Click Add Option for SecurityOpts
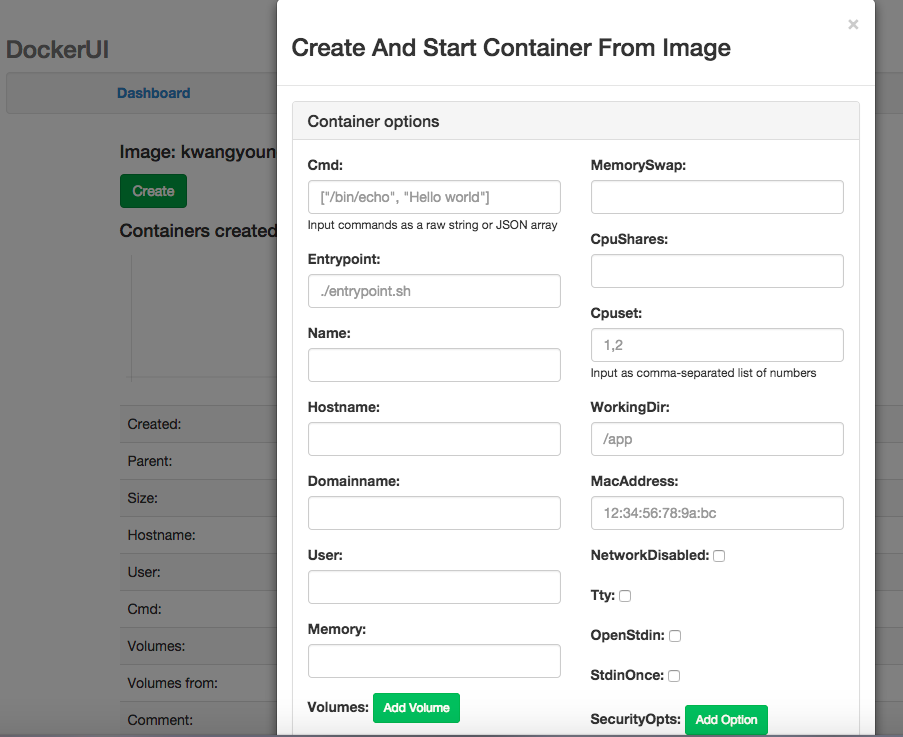 point(726,720)
